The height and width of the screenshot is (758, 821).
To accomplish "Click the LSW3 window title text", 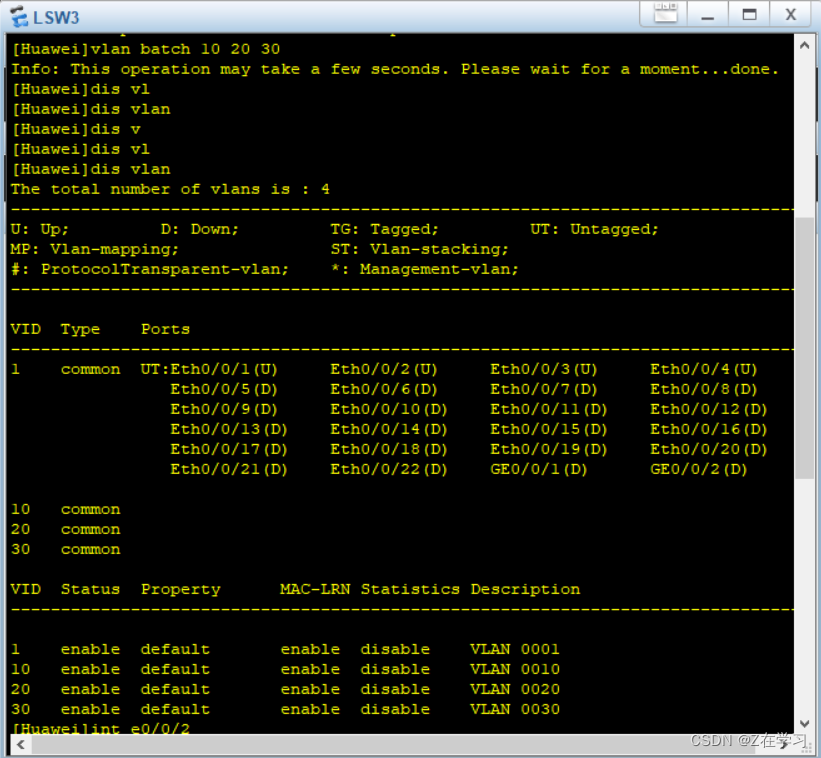I will [56, 17].
